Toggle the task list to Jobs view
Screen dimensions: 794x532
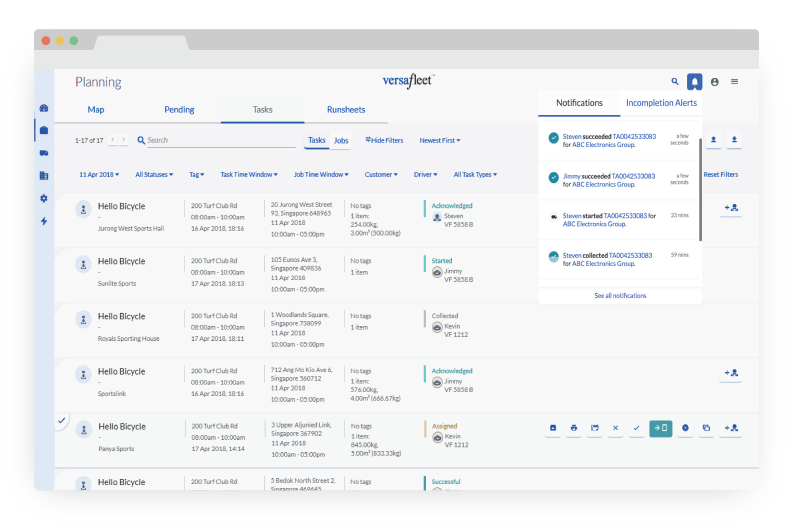[341, 141]
